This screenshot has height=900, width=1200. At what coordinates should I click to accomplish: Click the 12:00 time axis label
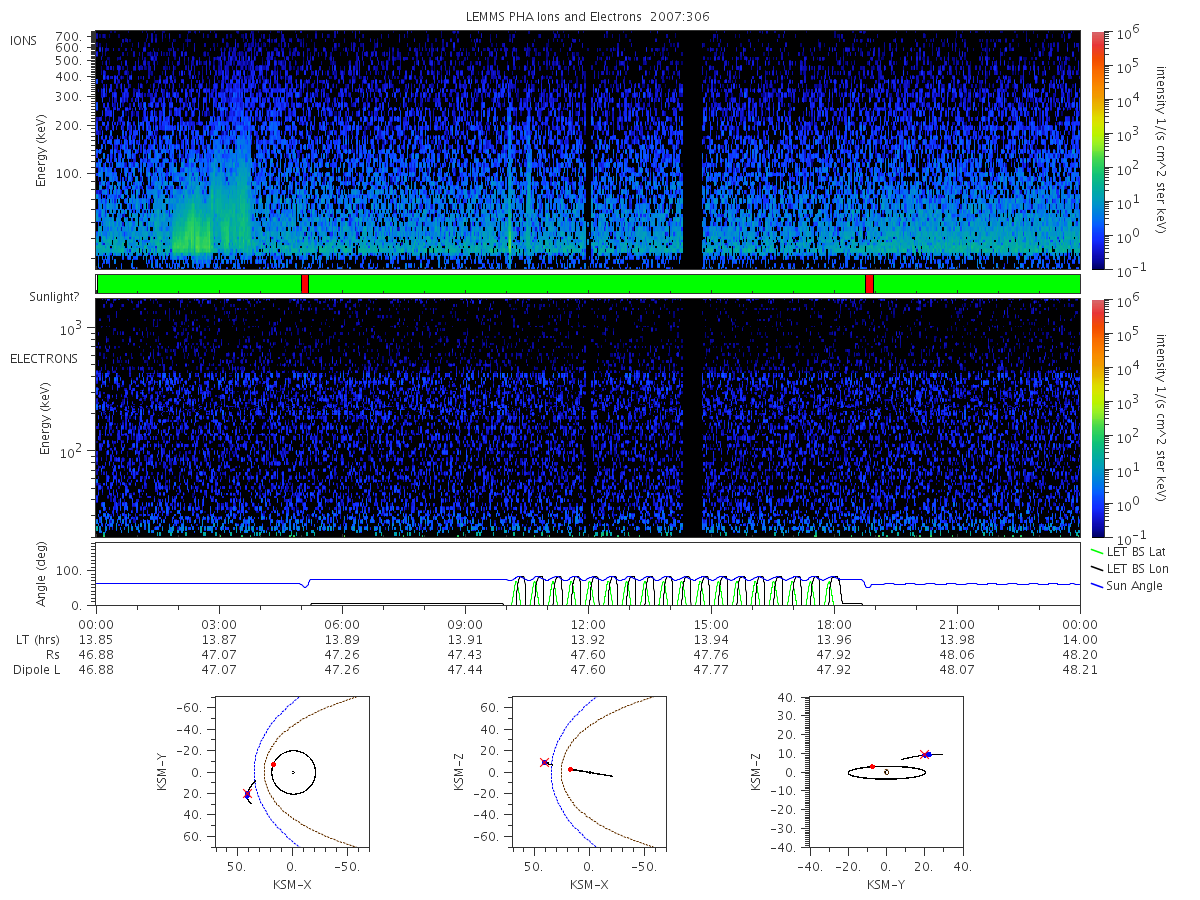pos(588,623)
